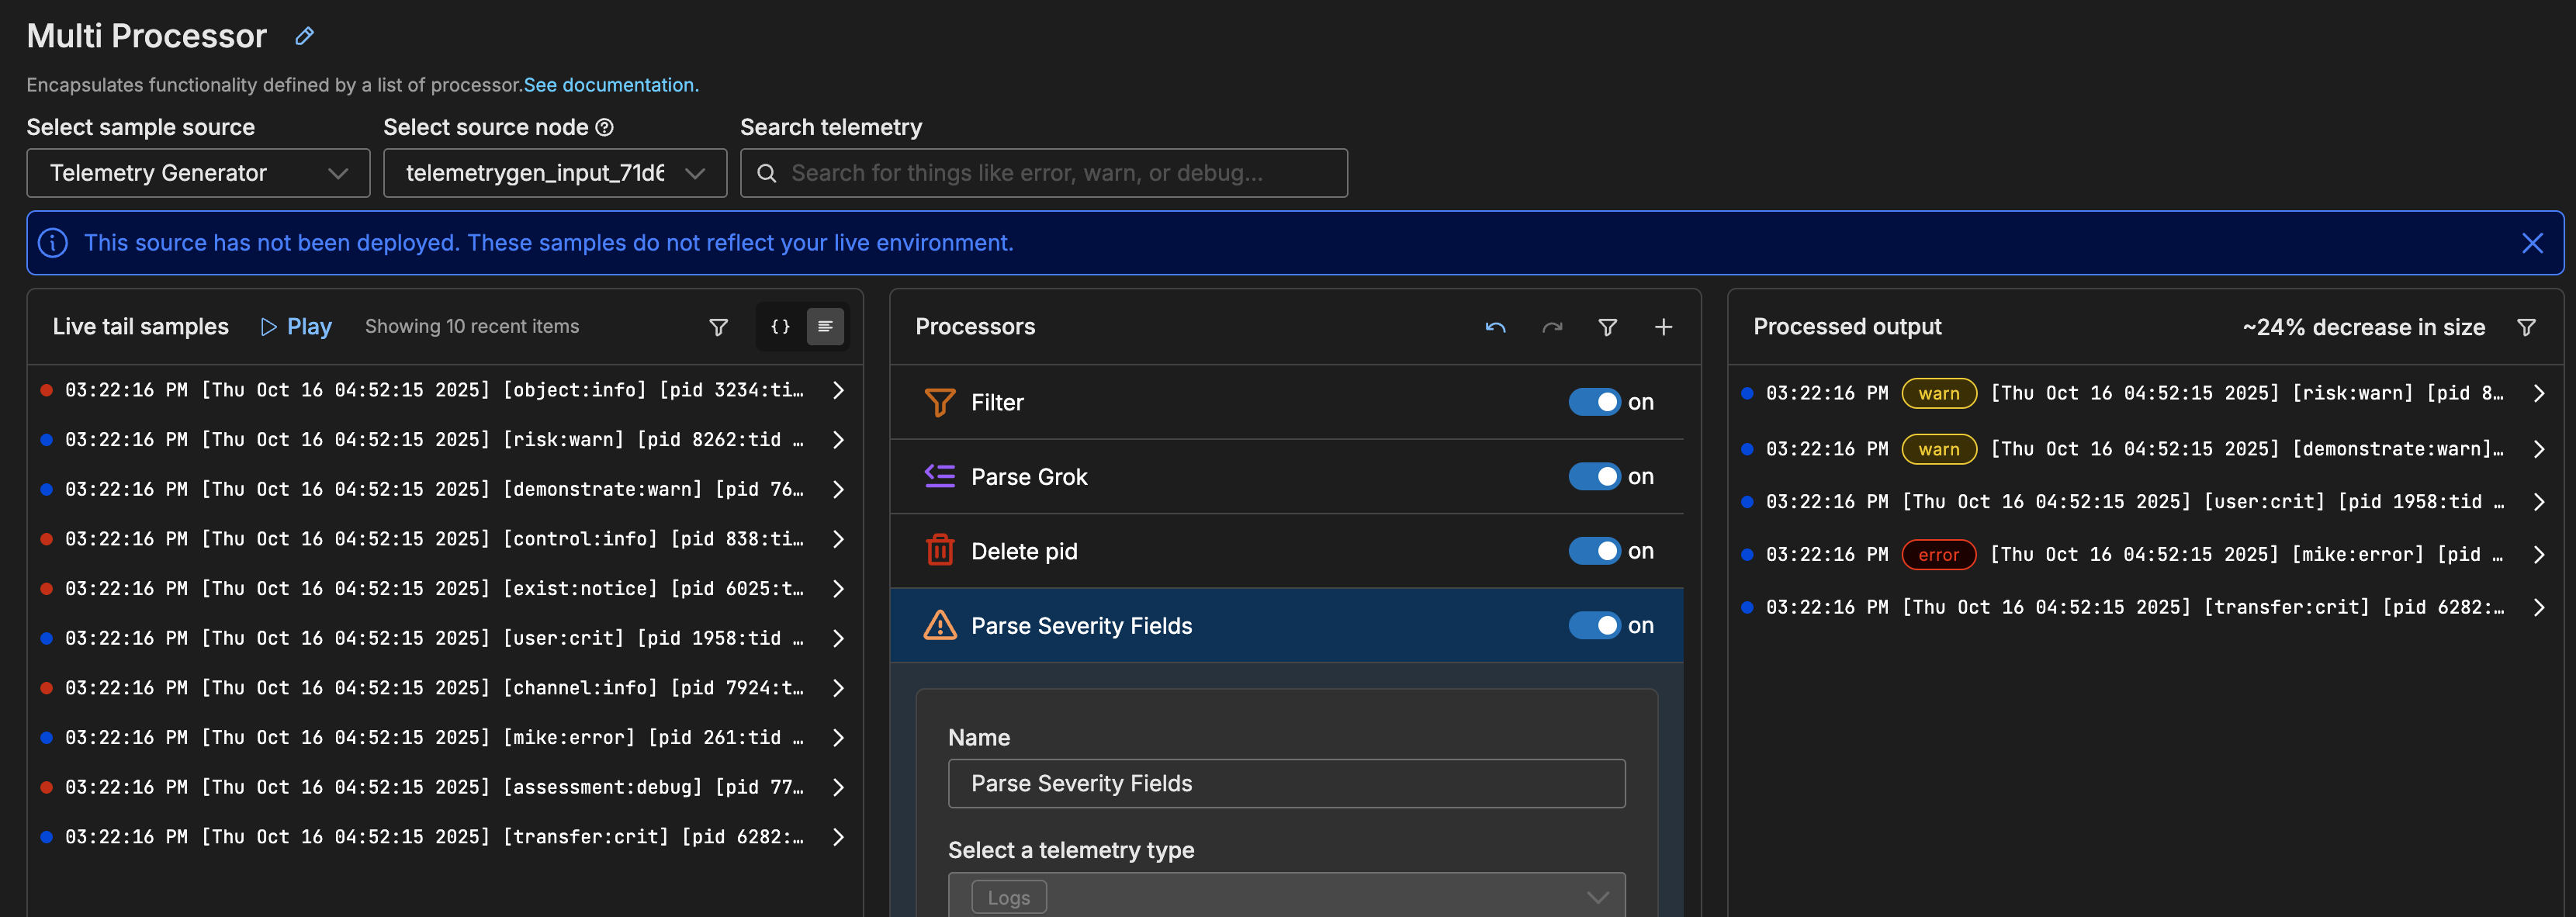The width and height of the screenshot is (2576, 917).
Task: Expand the object:info log sample row
Action: (838, 390)
